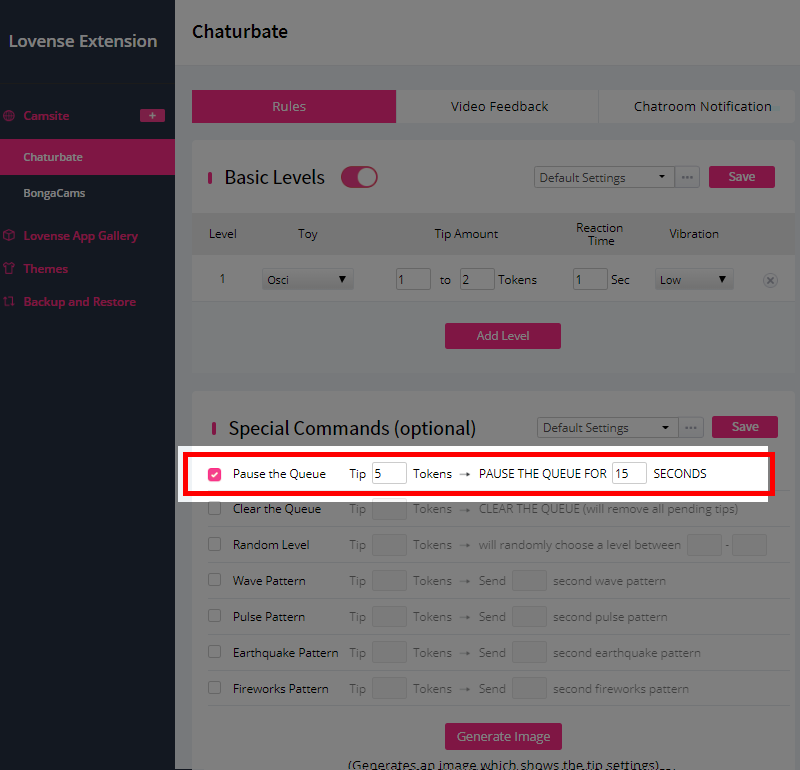
Task: Open Special Commands Default Settings dropdown
Action: (x=607, y=428)
